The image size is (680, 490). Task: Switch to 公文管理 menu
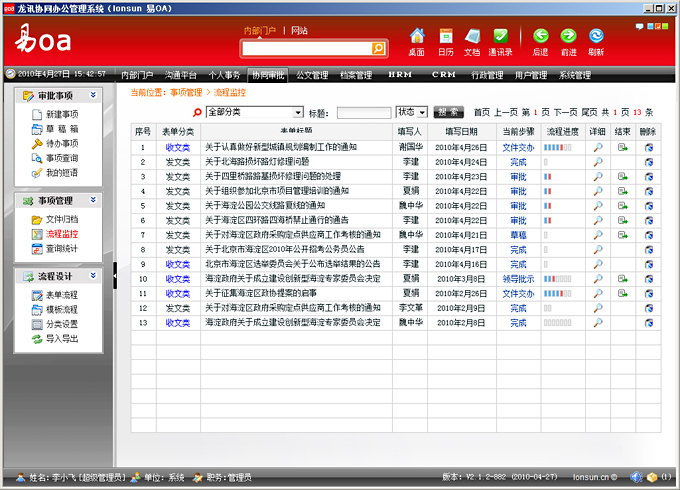(312, 75)
